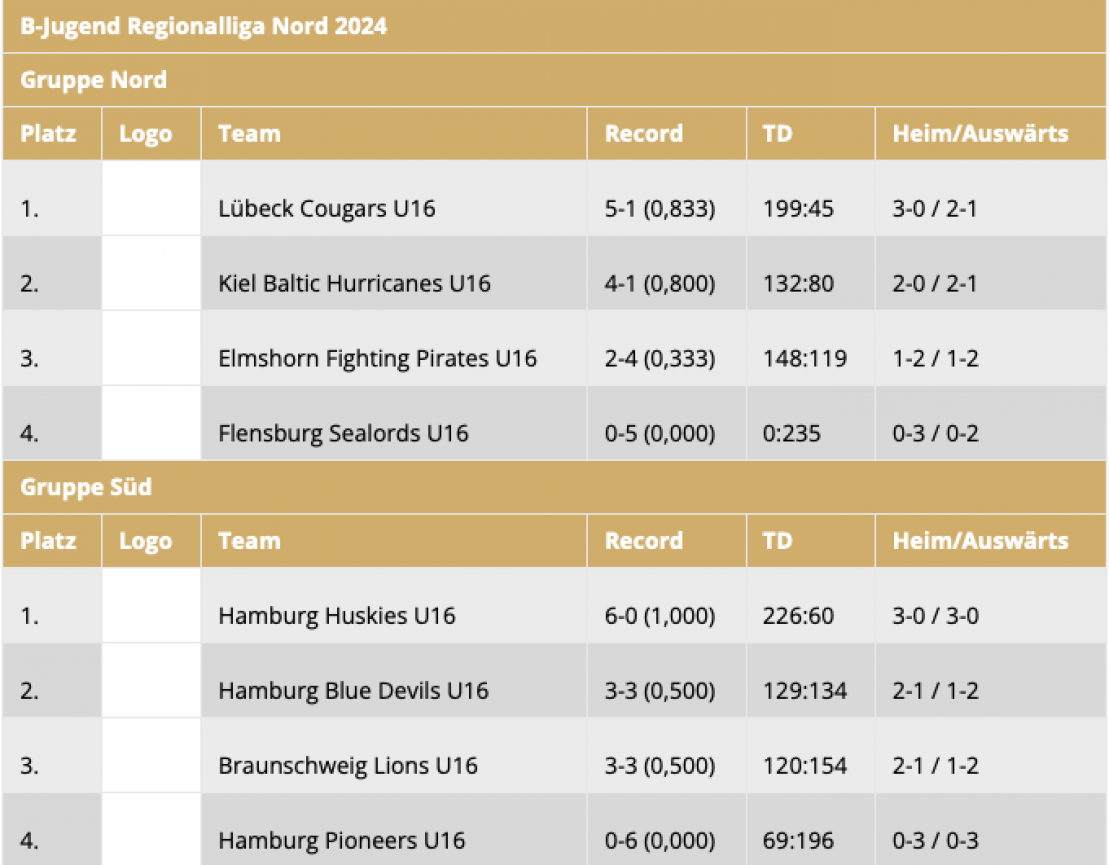The height and width of the screenshot is (865, 1109).
Task: Click Heim/Auswärts column header in Gruppe Nord
Action: (980, 134)
